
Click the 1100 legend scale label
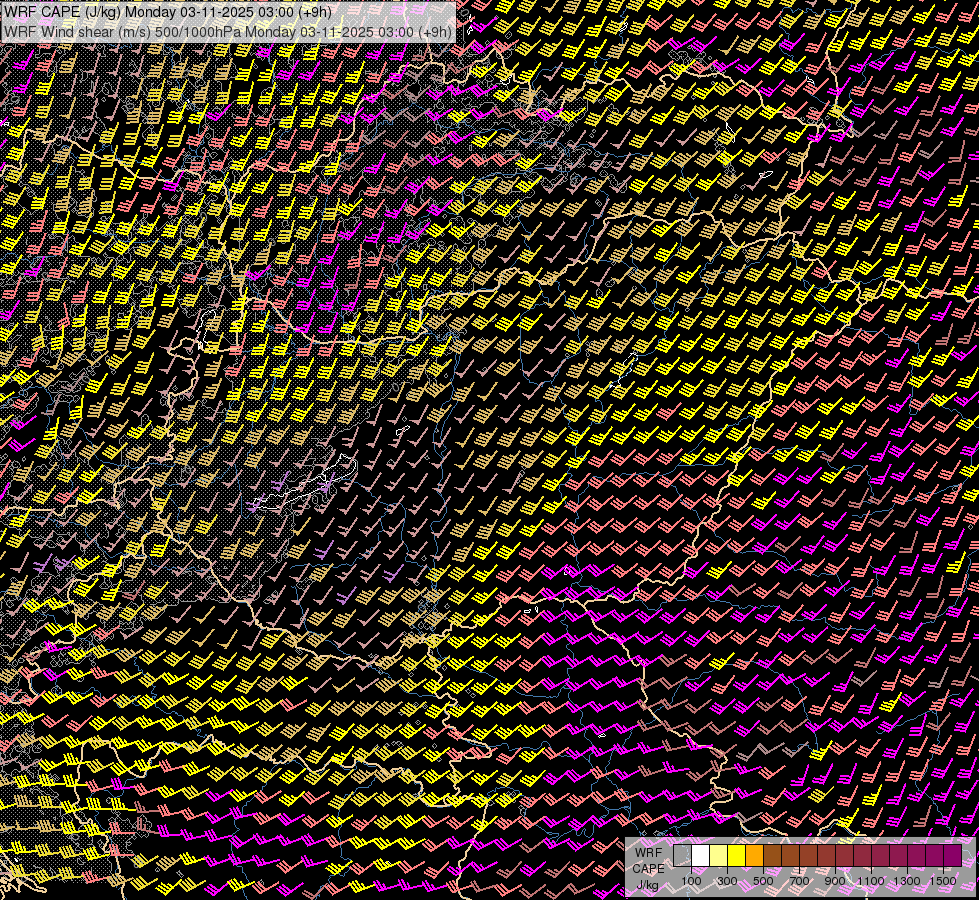pos(871,881)
